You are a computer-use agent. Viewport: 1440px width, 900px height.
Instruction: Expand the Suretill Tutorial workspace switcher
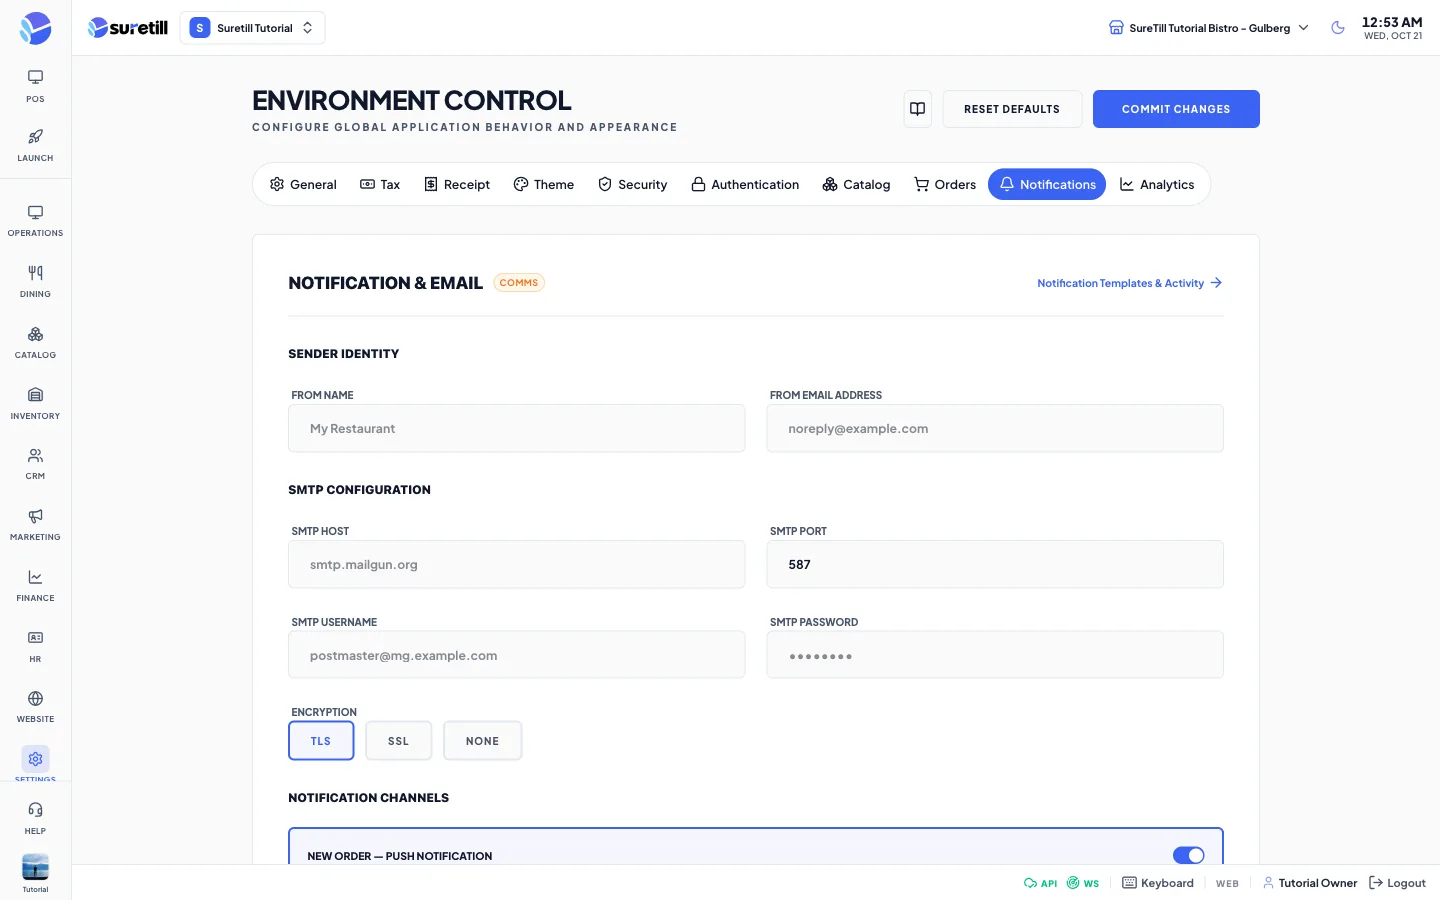[252, 28]
